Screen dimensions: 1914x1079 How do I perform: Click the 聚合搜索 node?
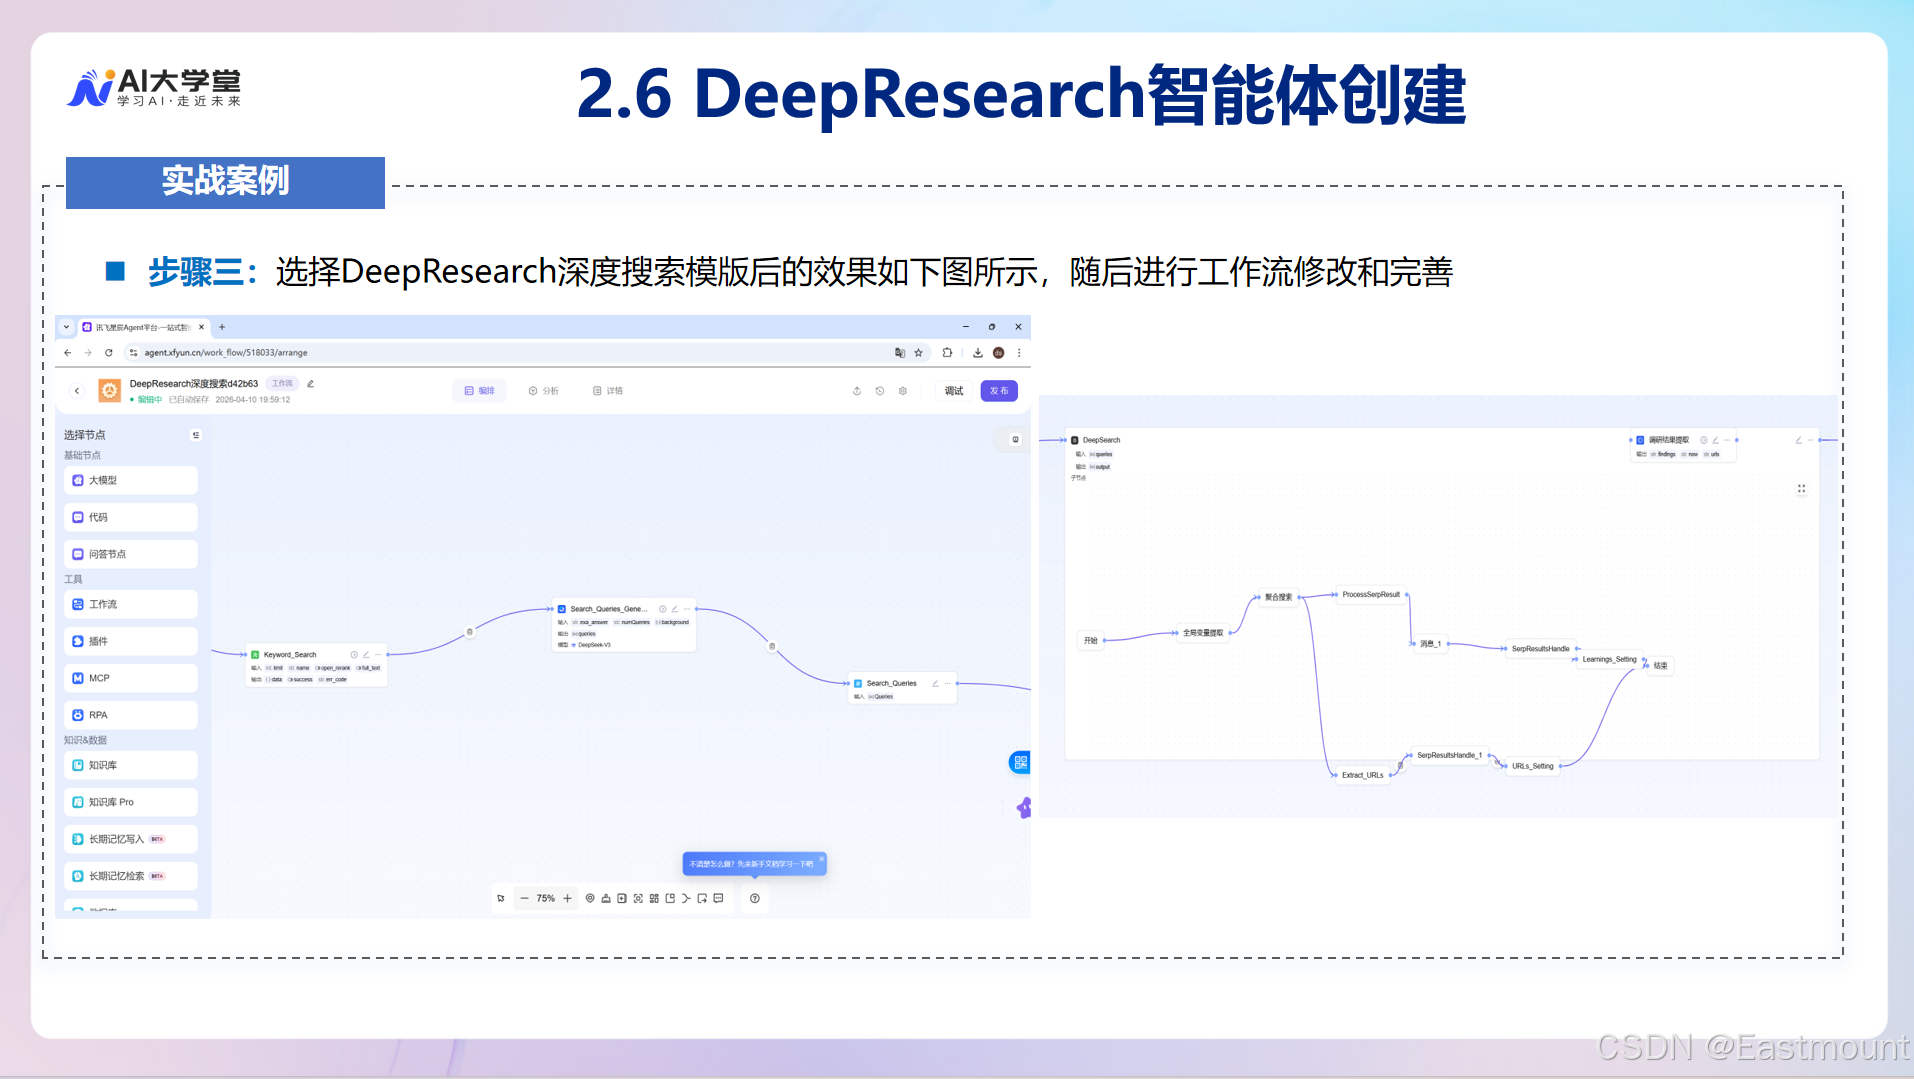(x=1278, y=598)
